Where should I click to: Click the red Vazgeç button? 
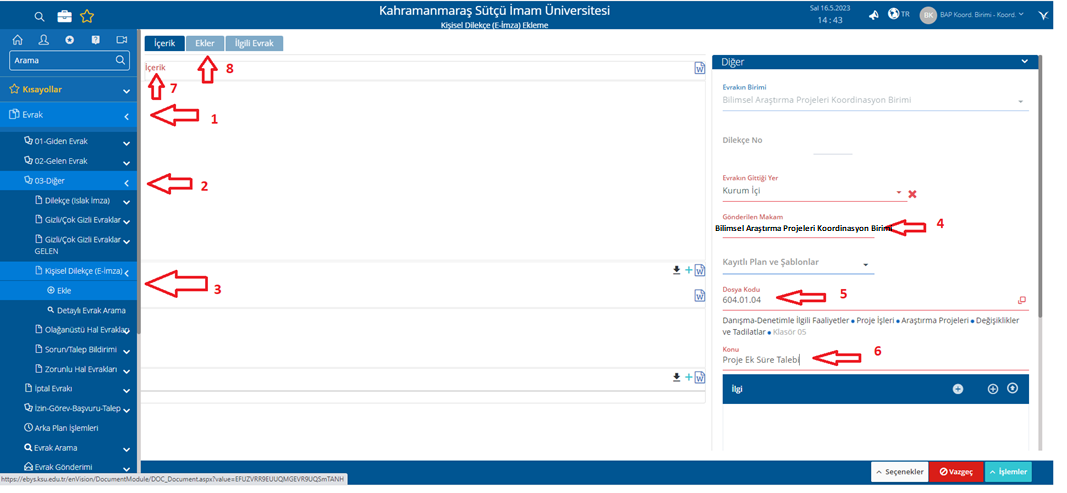(x=954, y=472)
